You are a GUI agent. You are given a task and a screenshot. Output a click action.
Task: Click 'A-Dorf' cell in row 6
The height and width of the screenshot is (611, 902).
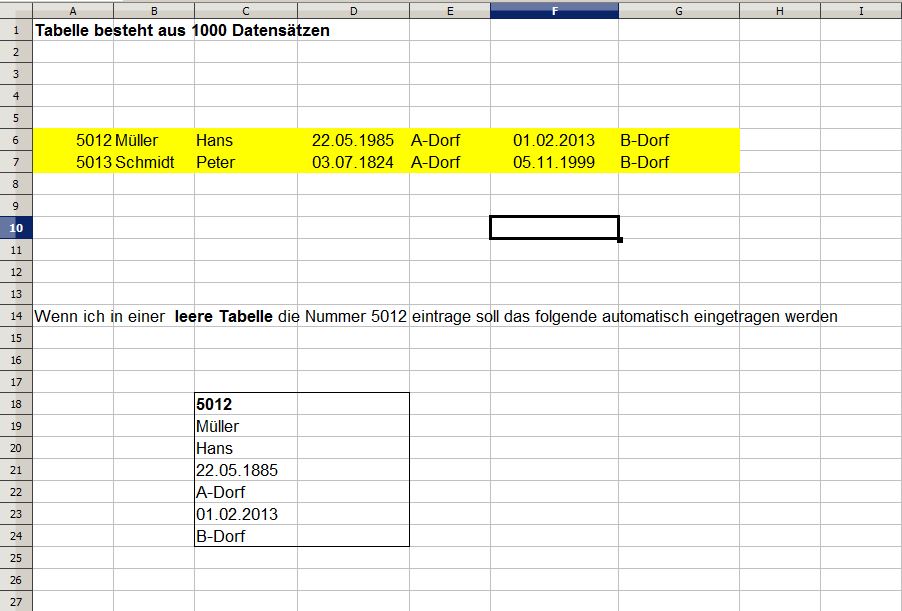[x=450, y=140]
